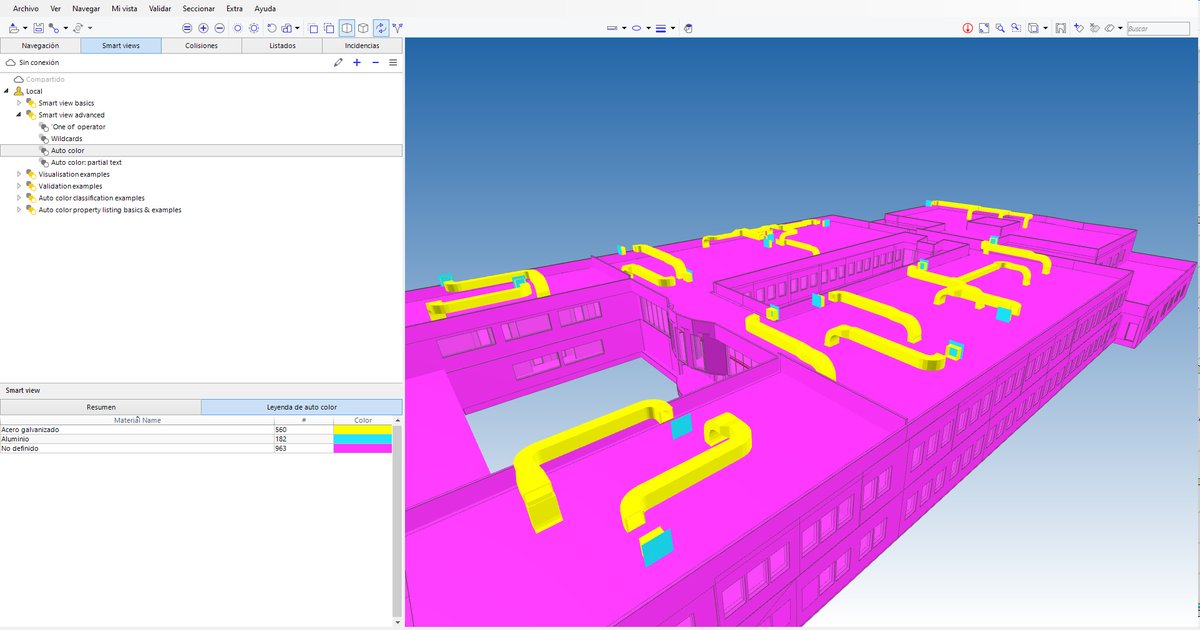
Task: Open the Navegar menu
Action: (86, 8)
